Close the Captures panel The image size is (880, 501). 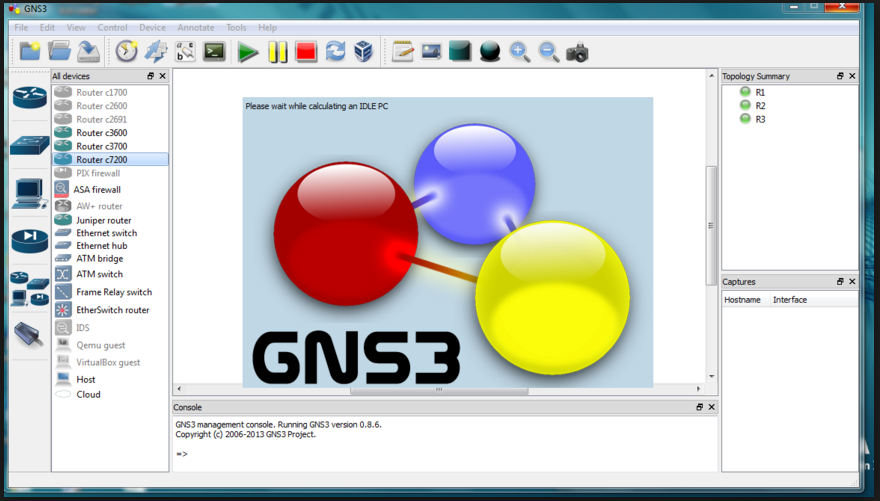point(852,282)
